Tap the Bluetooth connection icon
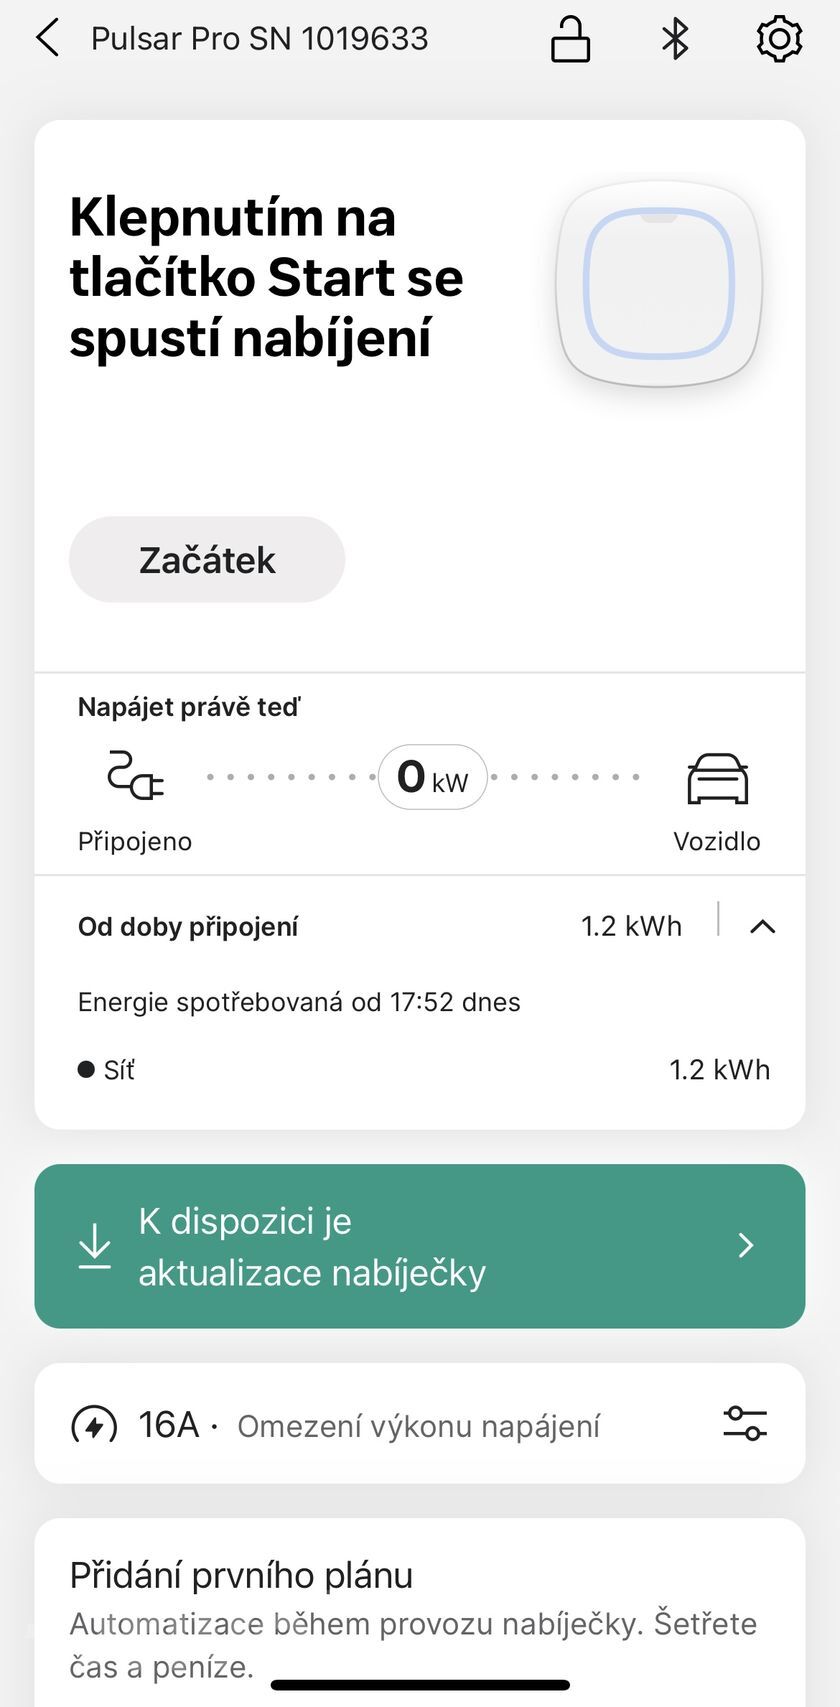 point(676,40)
